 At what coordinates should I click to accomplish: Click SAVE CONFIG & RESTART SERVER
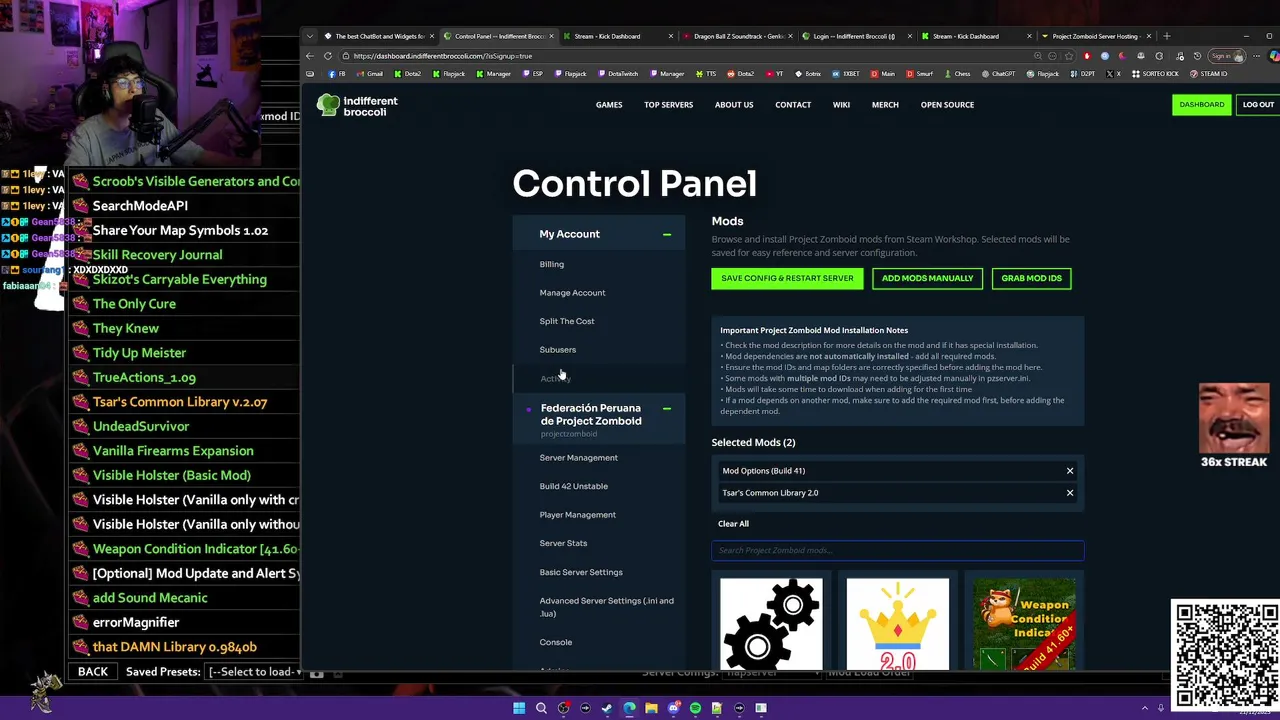coord(788,279)
